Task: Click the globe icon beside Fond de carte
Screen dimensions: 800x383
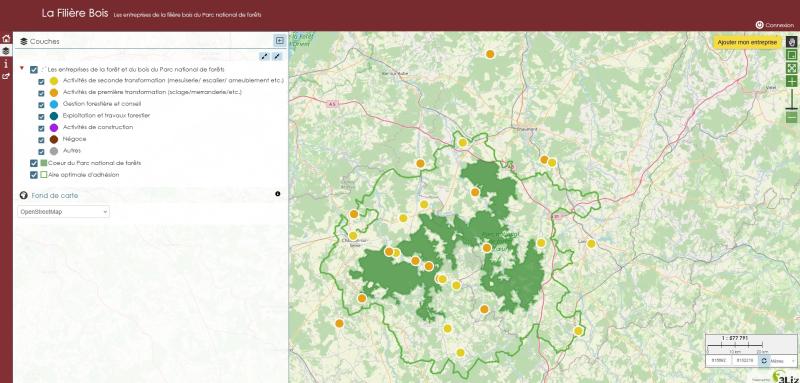Action: (23, 195)
